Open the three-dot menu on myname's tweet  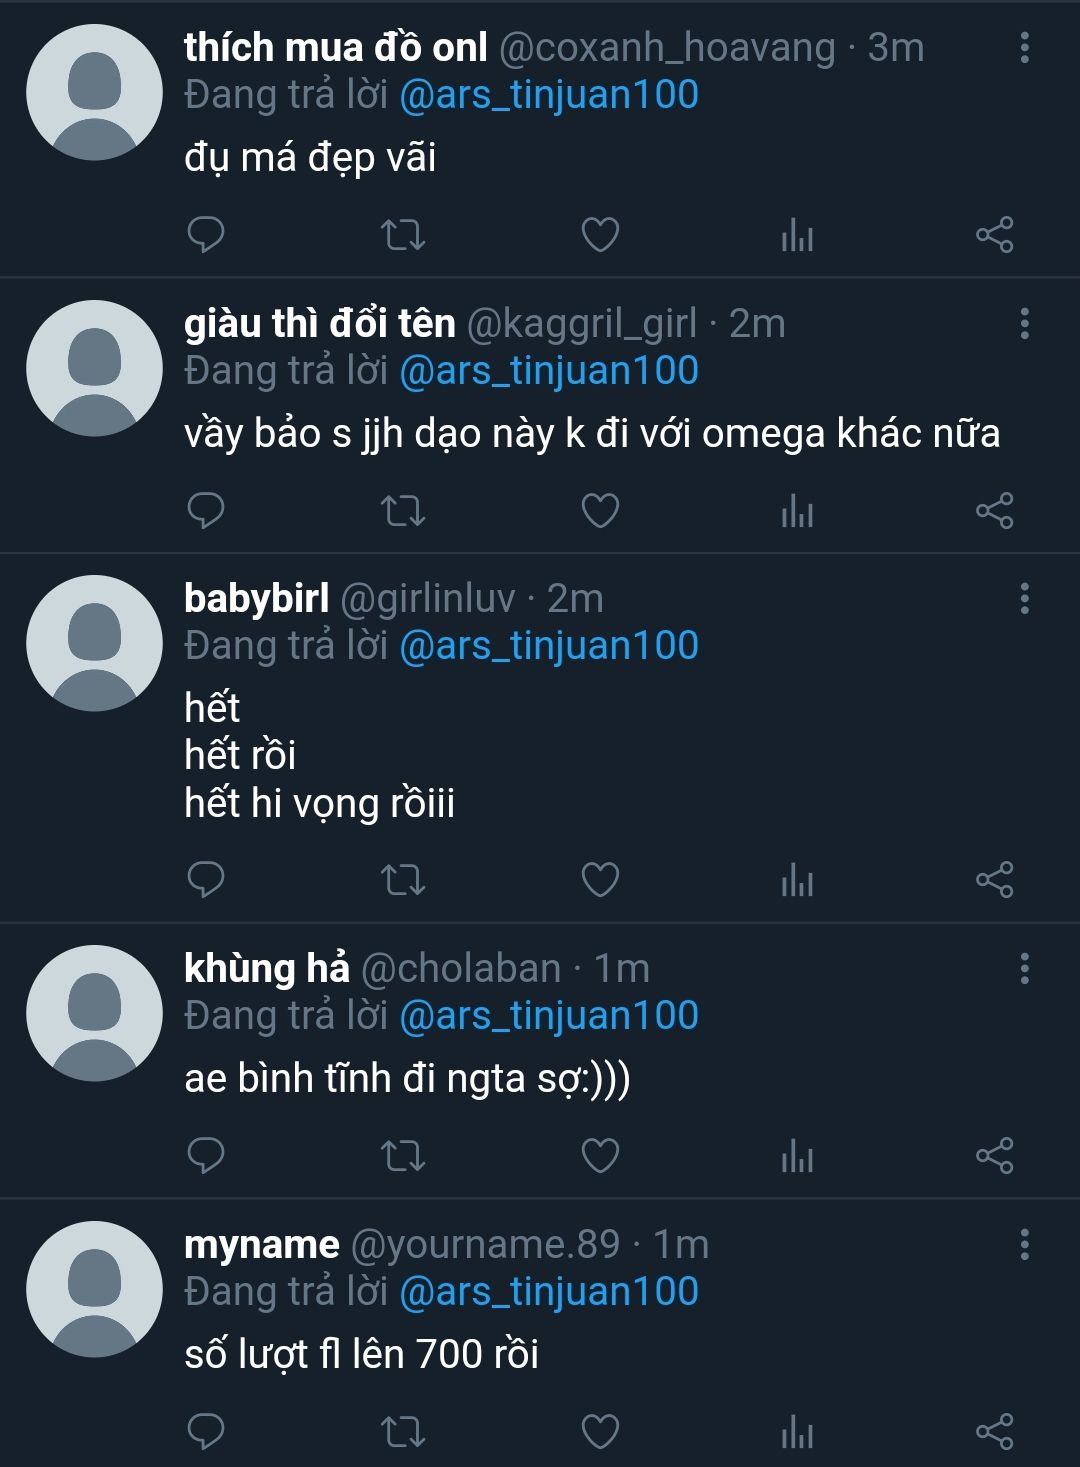(x=1024, y=1245)
